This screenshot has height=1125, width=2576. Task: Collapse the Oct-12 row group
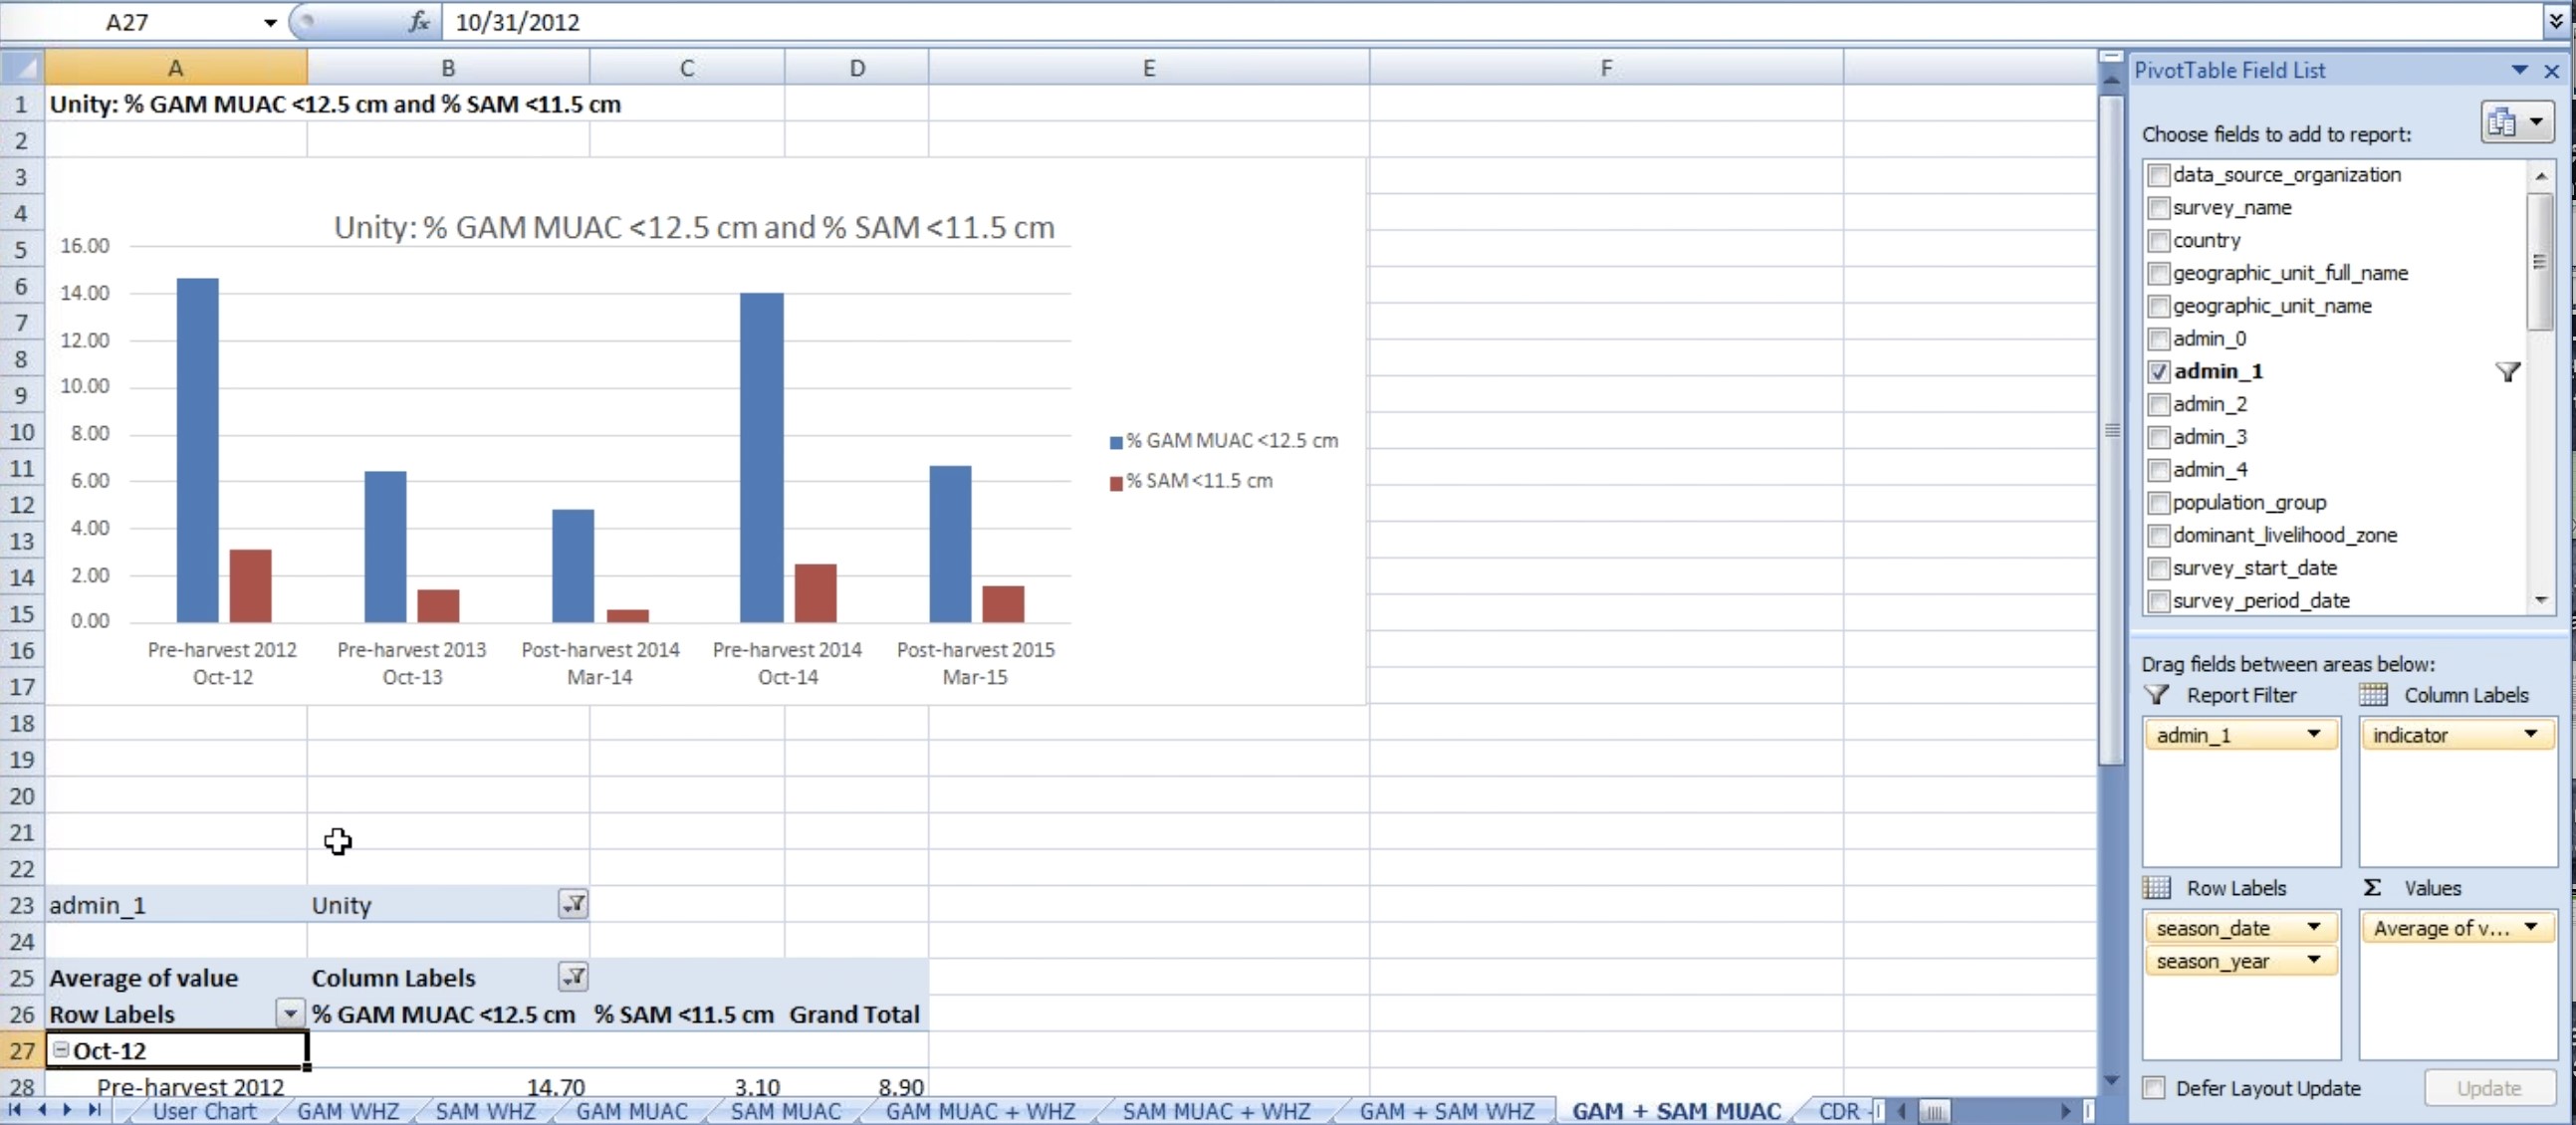pyautogui.click(x=61, y=1049)
